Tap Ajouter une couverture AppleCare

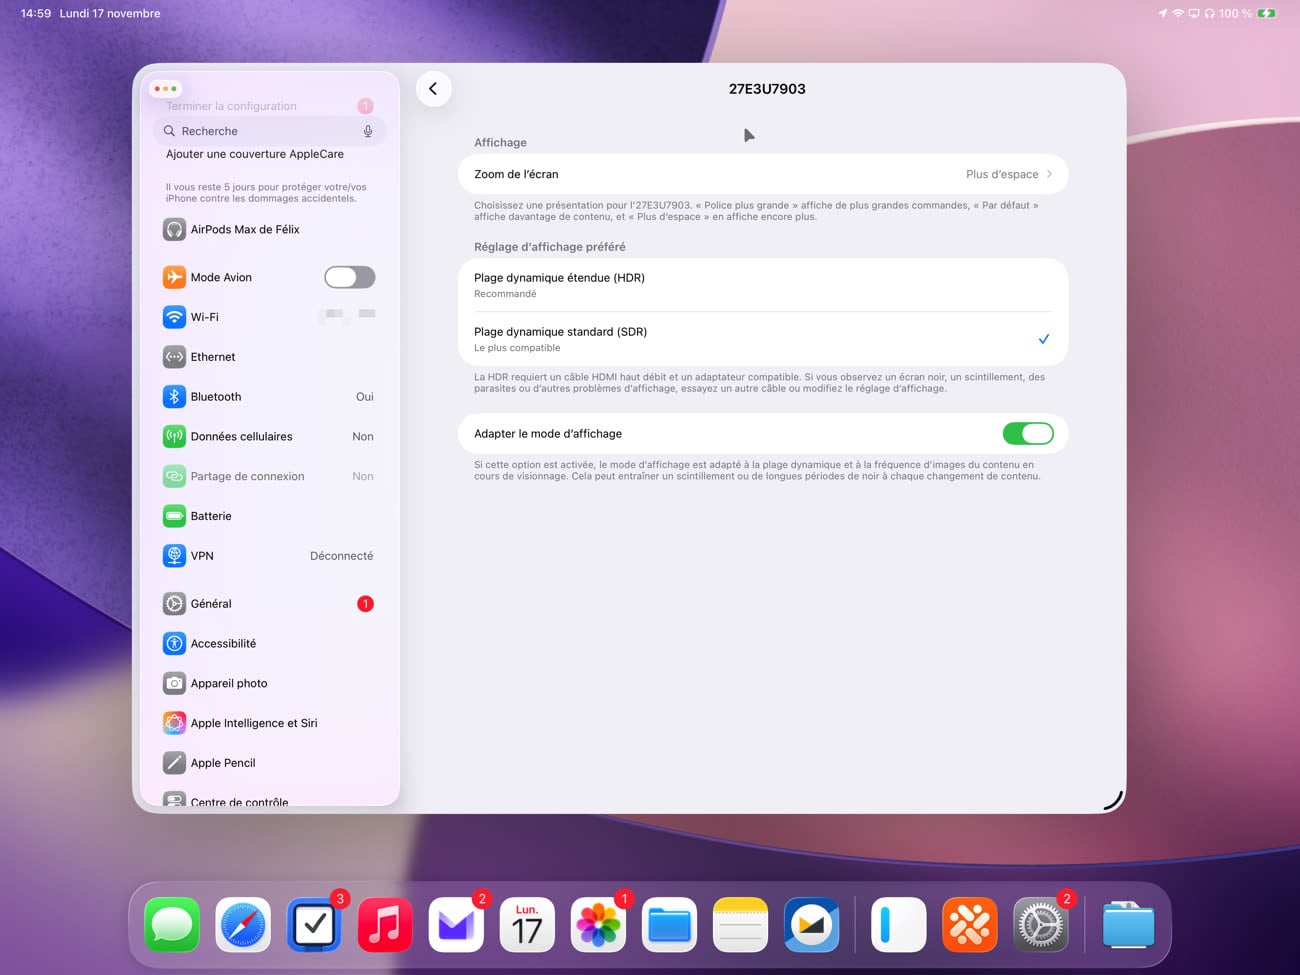point(255,154)
